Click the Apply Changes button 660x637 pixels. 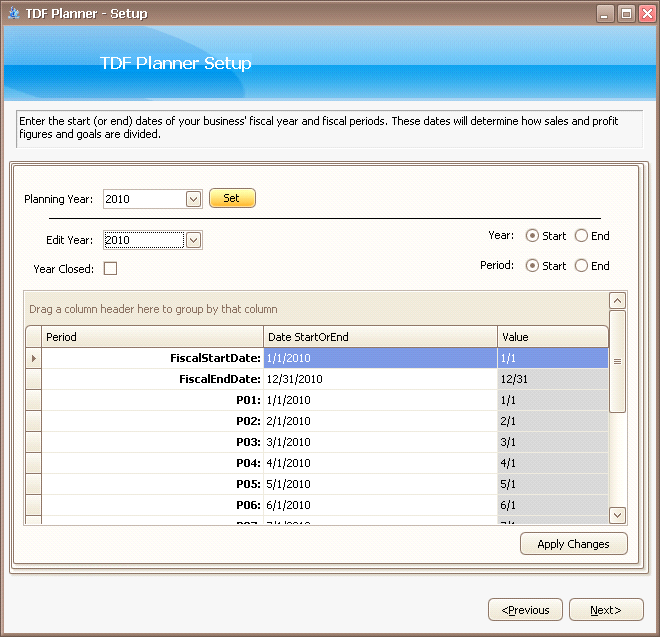(574, 544)
